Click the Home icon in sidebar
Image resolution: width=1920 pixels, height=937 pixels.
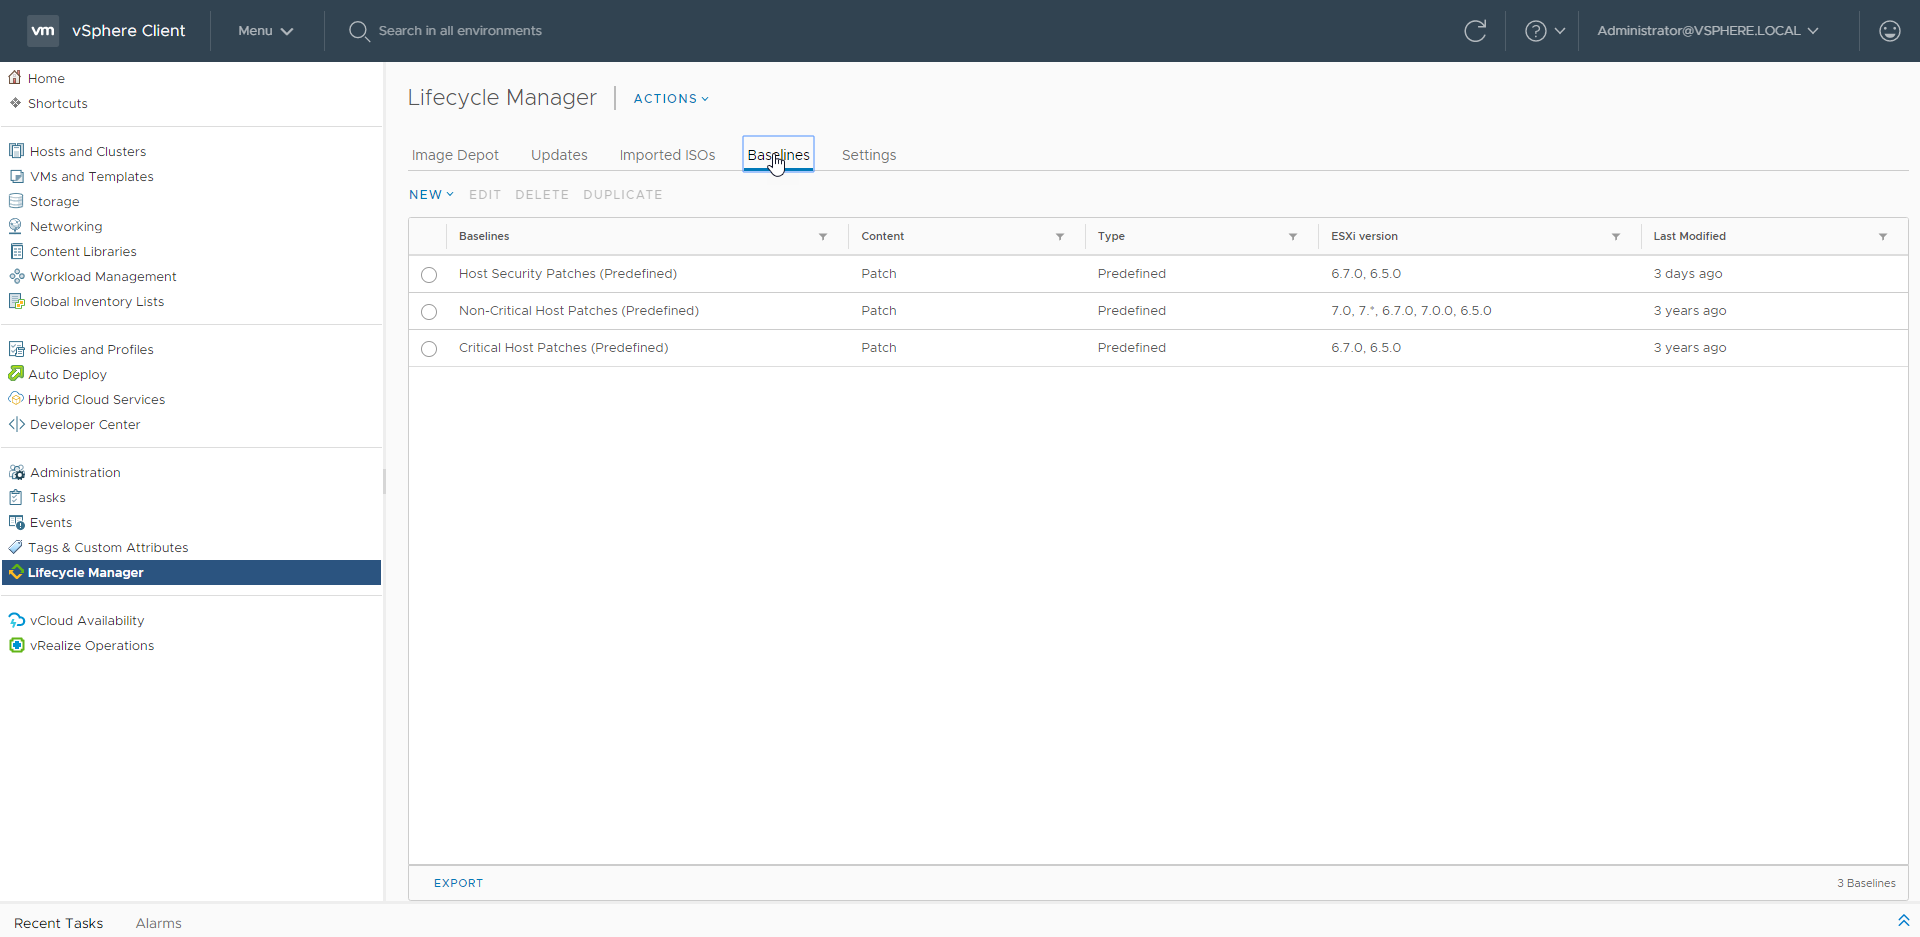[x=15, y=78]
